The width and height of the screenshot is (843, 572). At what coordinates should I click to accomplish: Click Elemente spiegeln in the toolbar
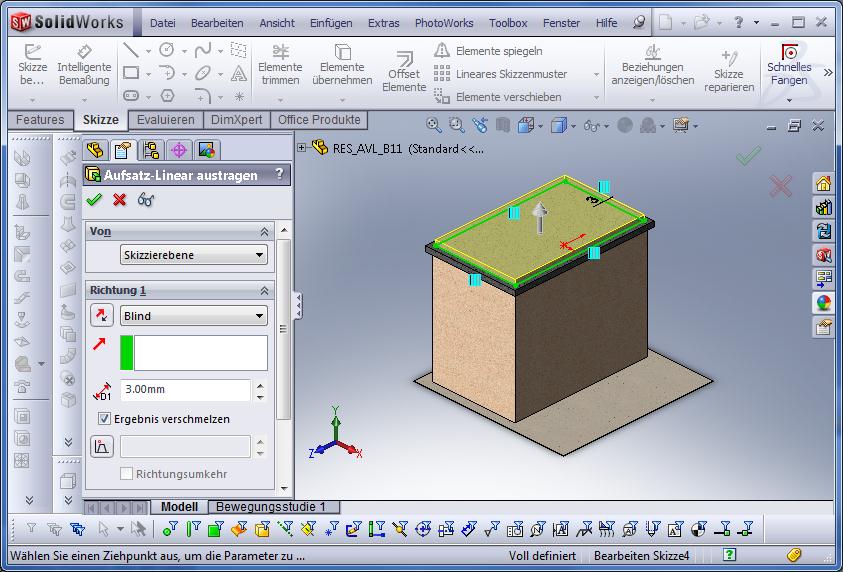498,51
